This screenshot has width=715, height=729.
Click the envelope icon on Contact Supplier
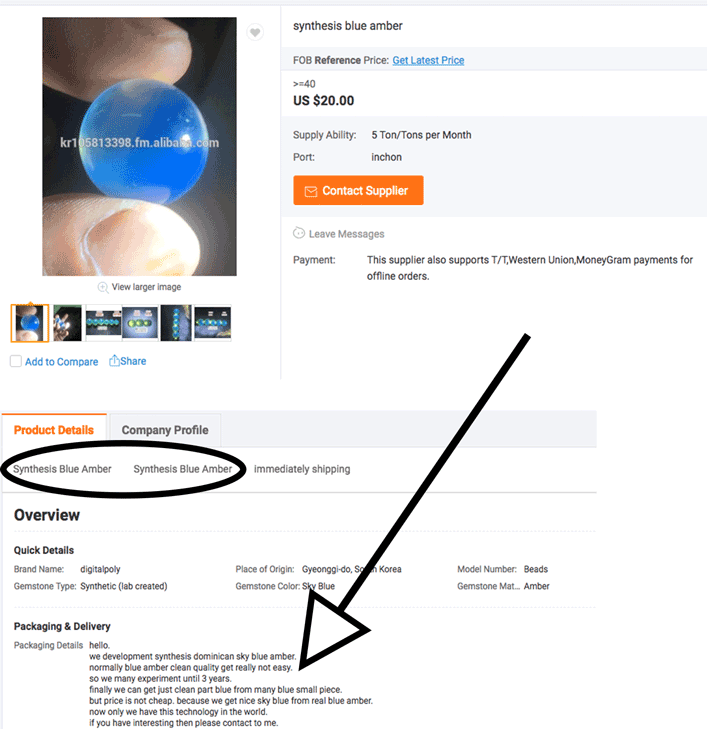pos(311,191)
